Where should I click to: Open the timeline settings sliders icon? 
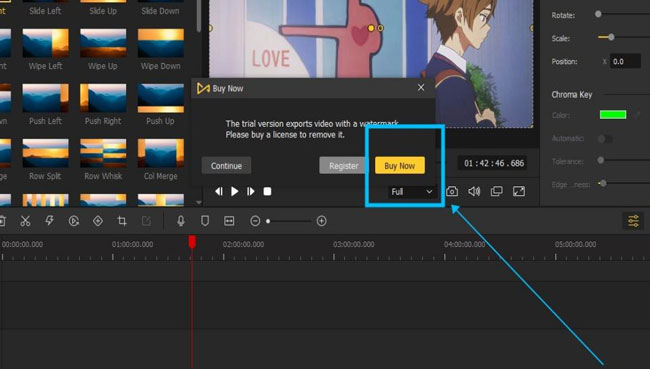(x=633, y=221)
